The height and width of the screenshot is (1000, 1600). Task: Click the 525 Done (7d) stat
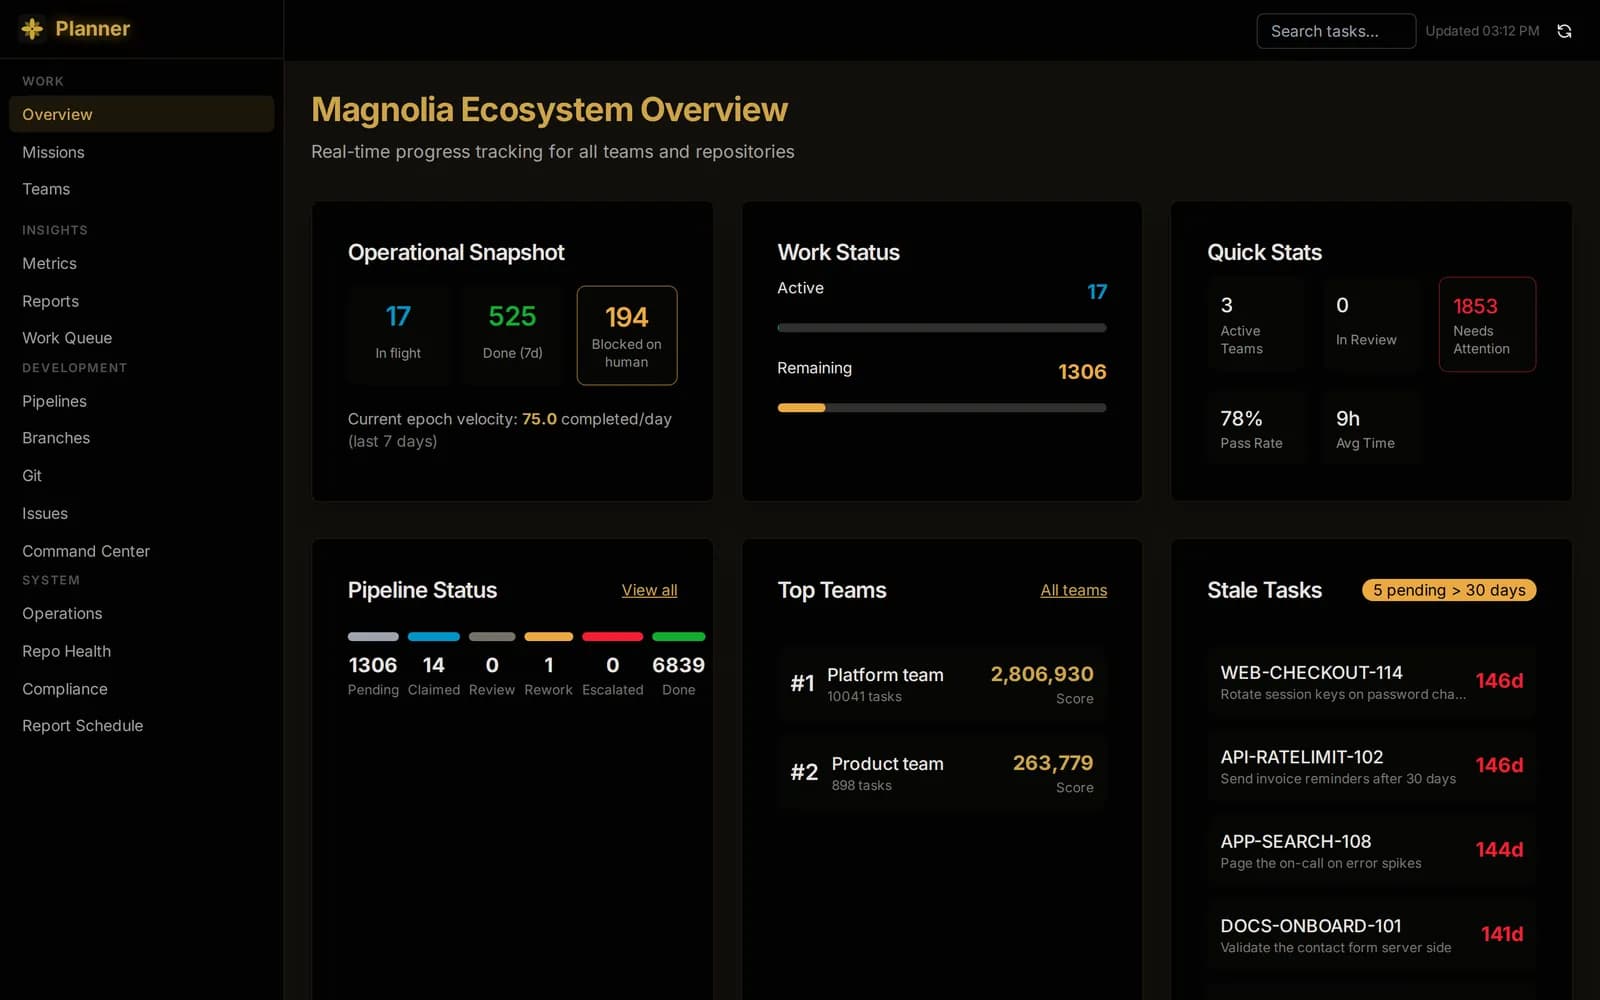[x=513, y=335]
